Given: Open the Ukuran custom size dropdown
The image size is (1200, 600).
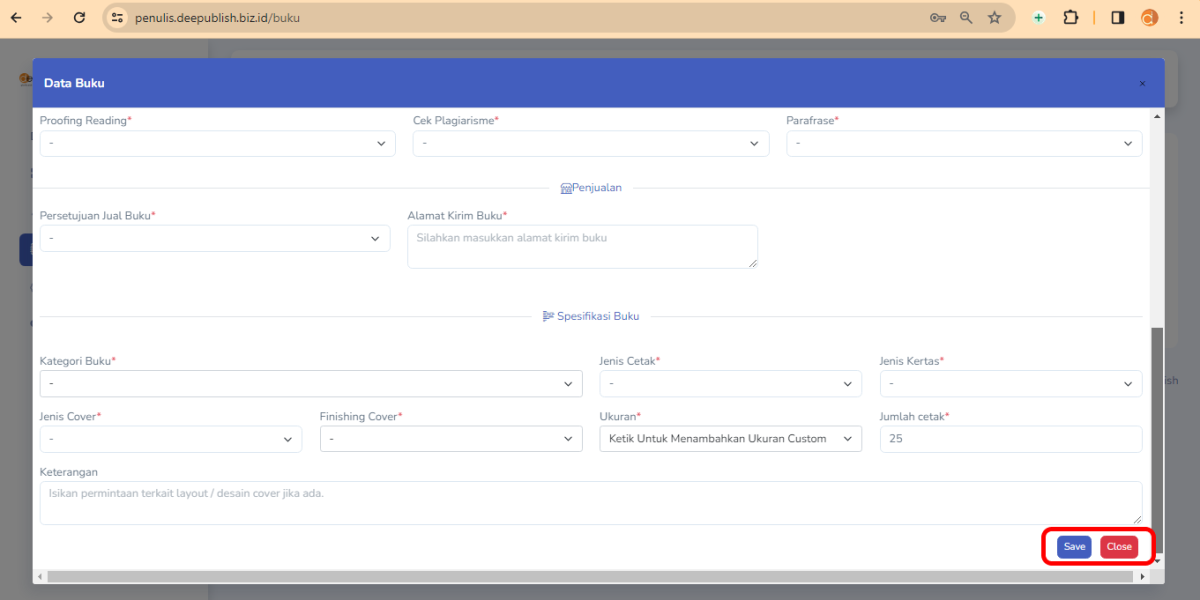Looking at the screenshot, I should pyautogui.click(x=730, y=438).
